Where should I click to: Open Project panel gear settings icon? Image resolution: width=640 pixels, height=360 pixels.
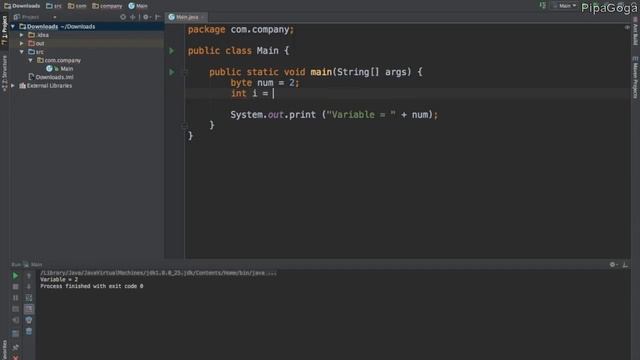[x=146, y=17]
